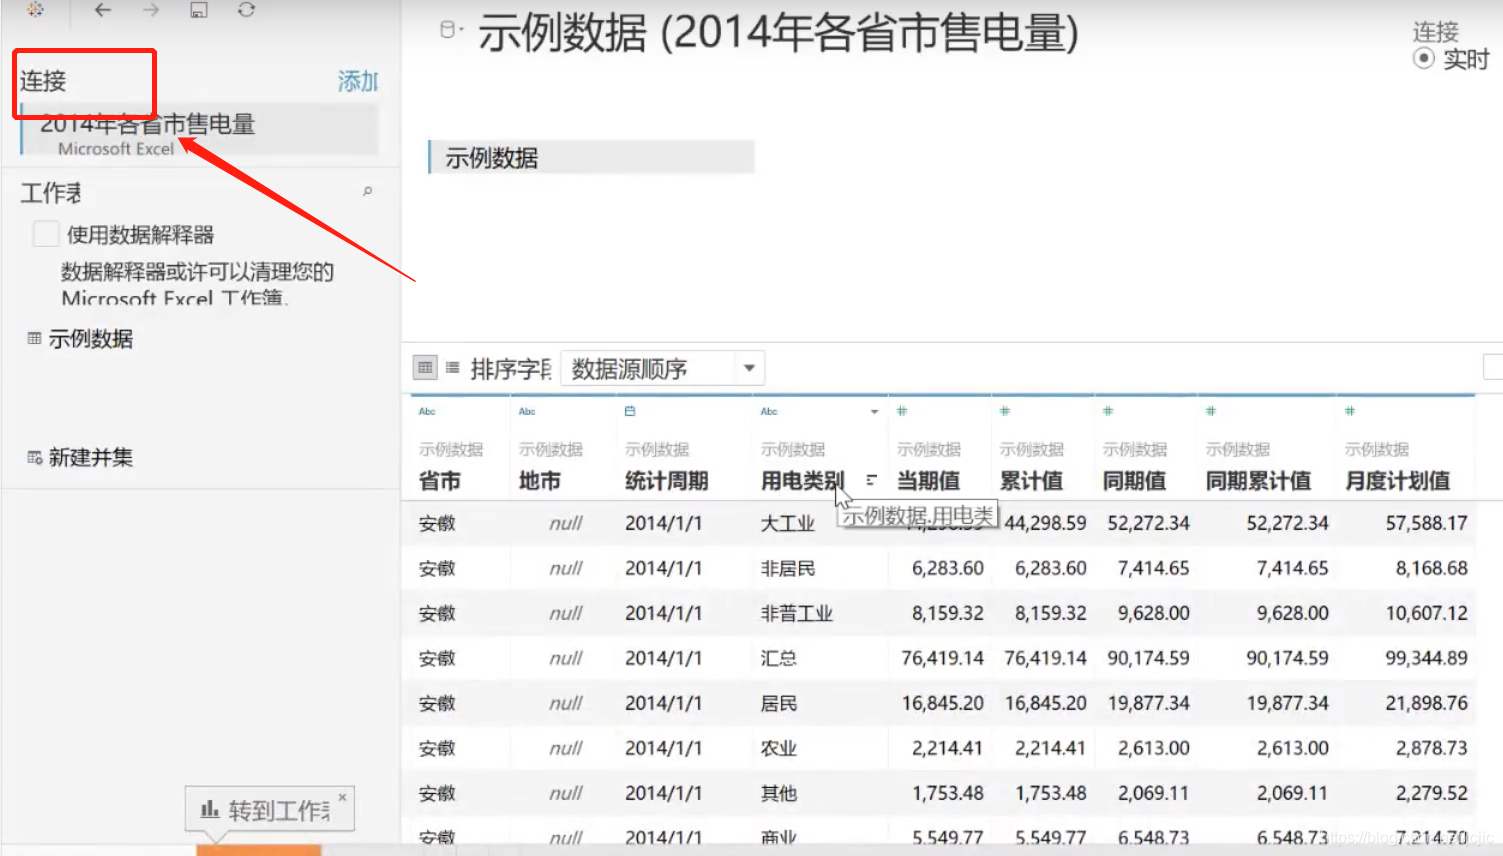Click the 汇总 cell
Viewport: 1503px width, 856px height.
779,658
